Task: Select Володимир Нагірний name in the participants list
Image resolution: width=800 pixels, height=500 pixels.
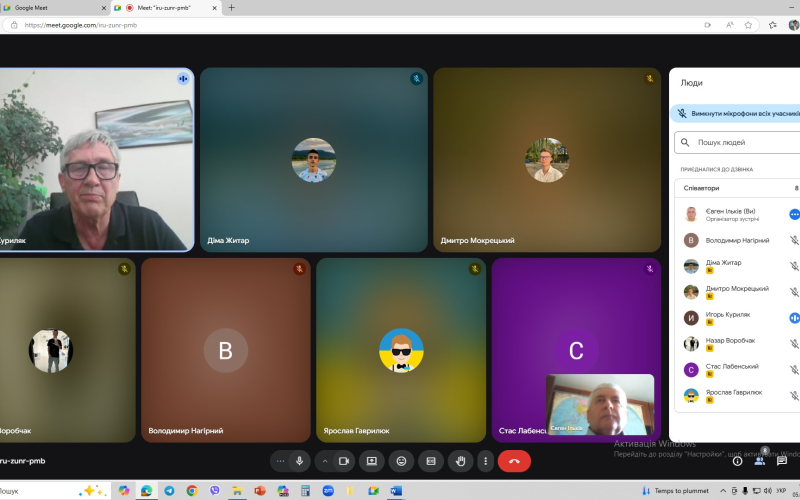Action: [737, 240]
